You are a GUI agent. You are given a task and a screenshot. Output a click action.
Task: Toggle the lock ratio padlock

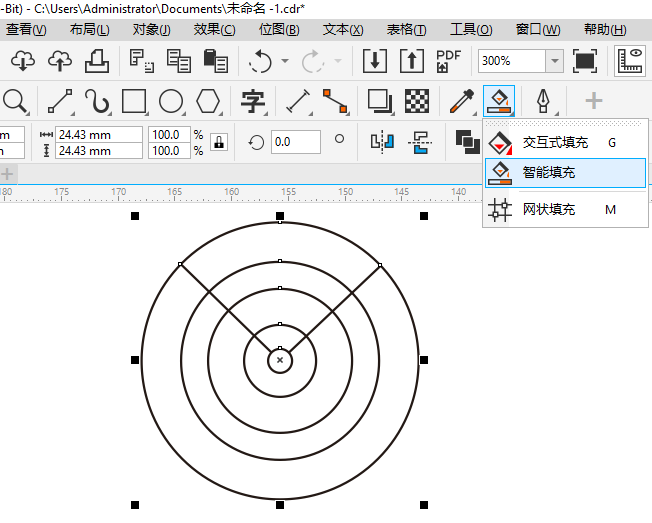218,142
